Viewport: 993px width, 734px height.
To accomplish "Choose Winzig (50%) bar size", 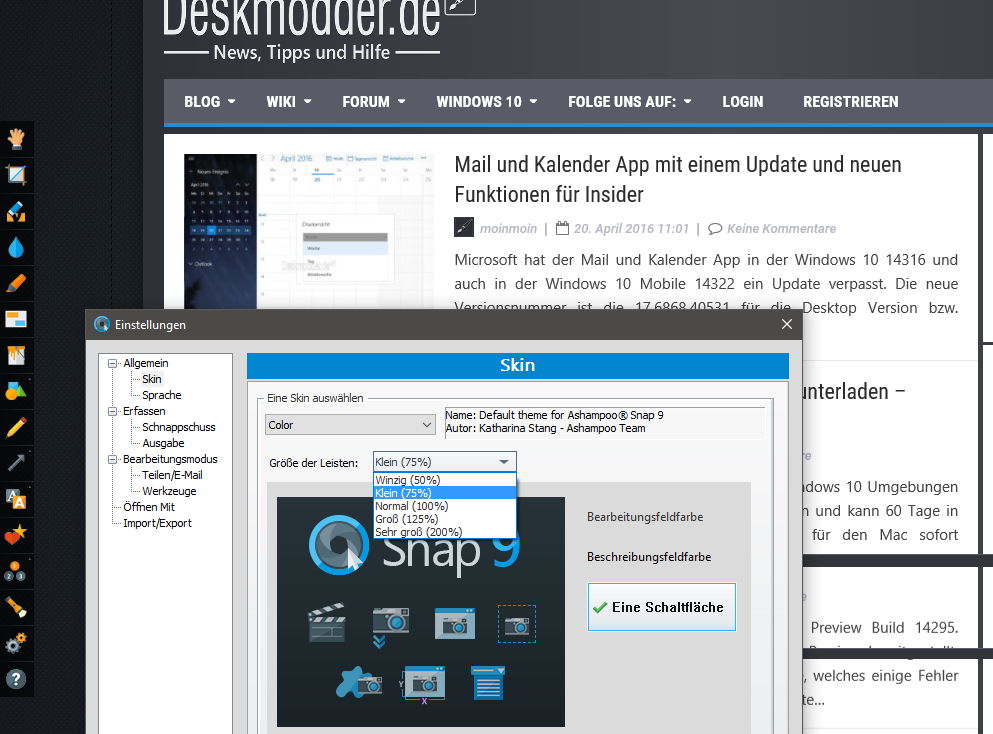I will coord(445,480).
